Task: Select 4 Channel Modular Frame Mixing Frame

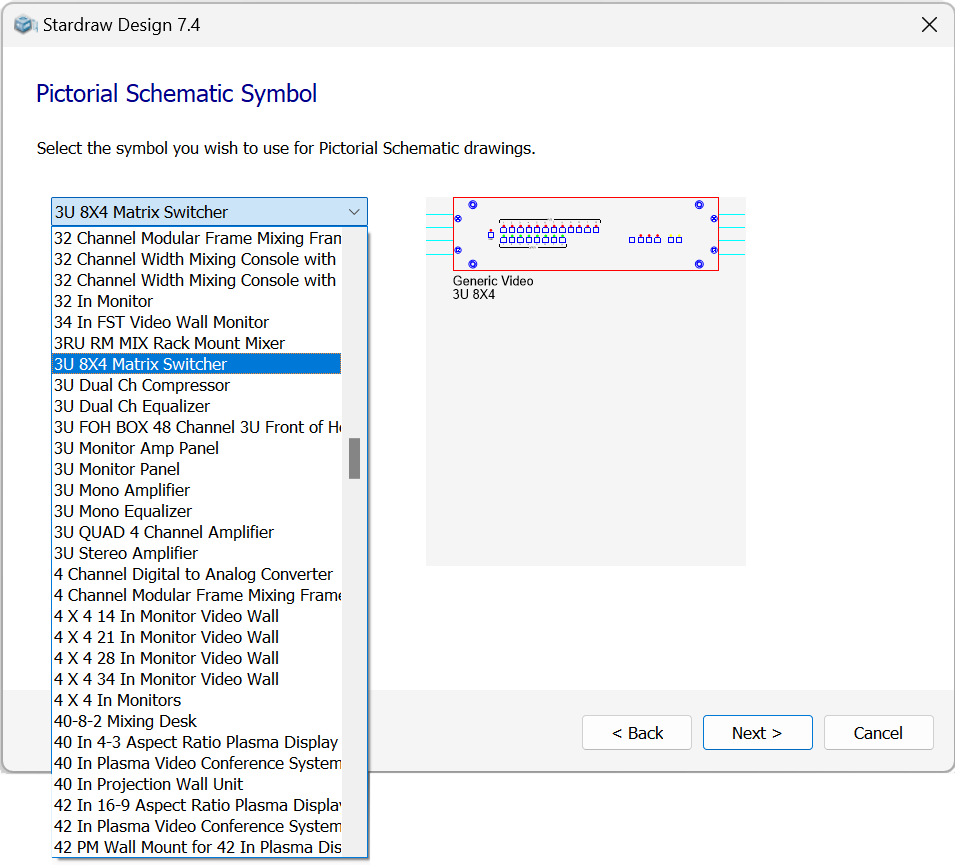Action: pyautogui.click(x=197, y=596)
